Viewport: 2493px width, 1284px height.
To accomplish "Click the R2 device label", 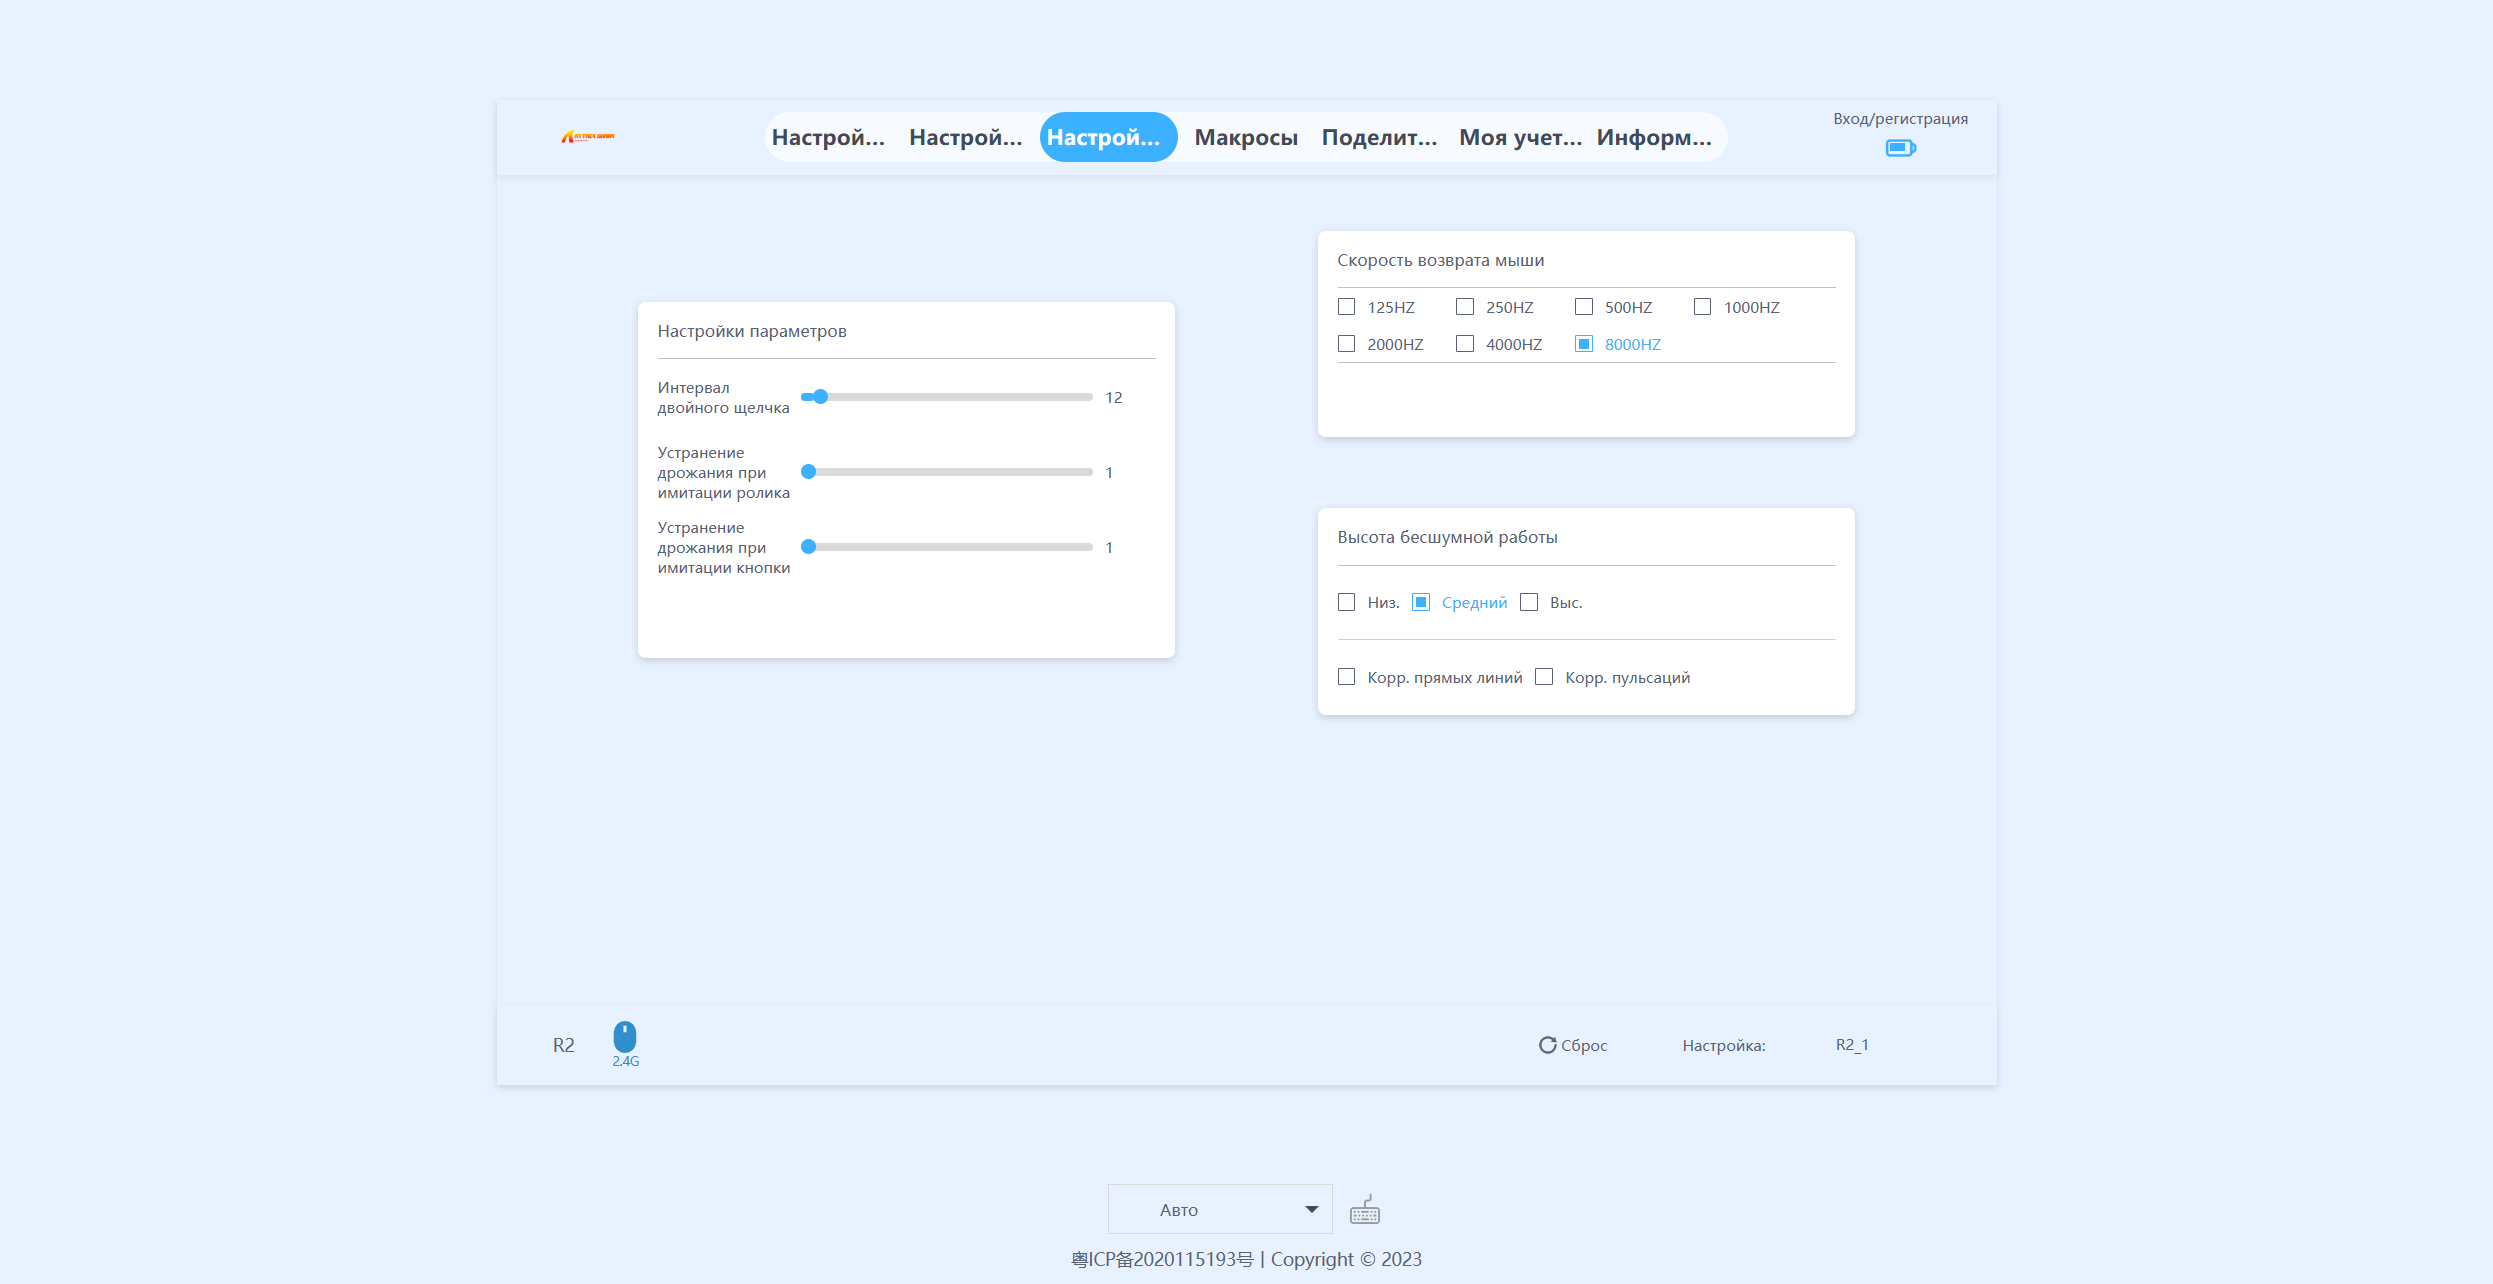I will 564,1045.
